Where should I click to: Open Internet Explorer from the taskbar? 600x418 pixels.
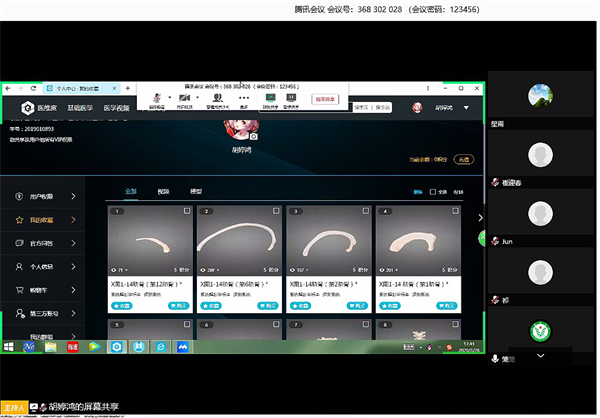(161, 347)
